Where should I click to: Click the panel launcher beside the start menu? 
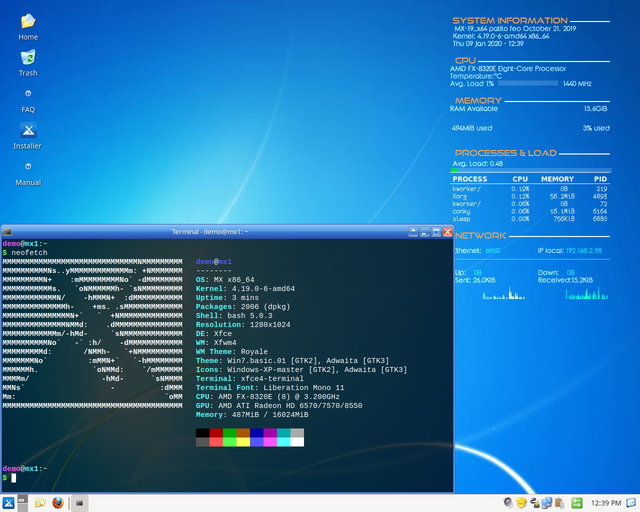click(x=23, y=503)
